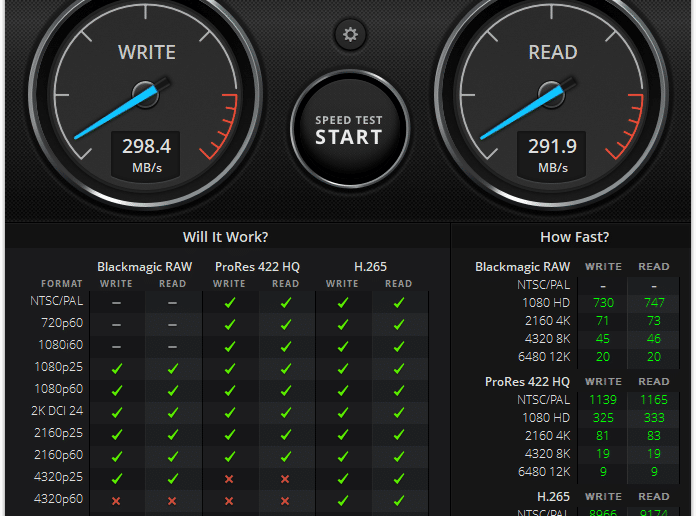Click the H.265 write checkmark at 1080i60
The width and height of the screenshot is (696, 516).
343,346
